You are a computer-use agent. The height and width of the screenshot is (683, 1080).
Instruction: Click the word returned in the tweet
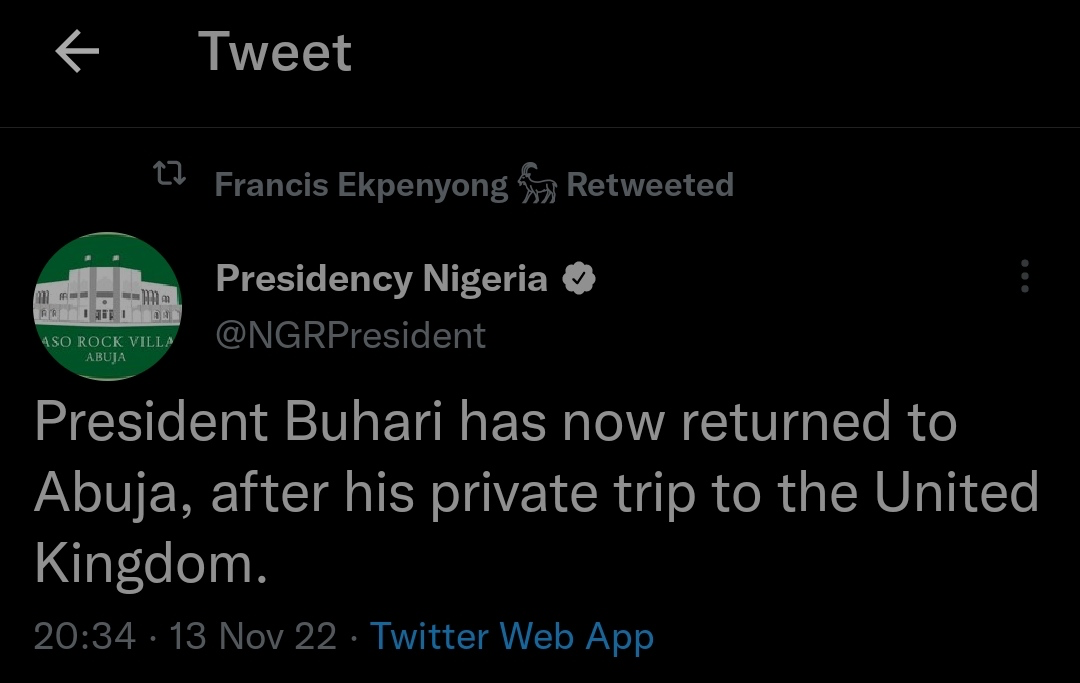tap(783, 422)
